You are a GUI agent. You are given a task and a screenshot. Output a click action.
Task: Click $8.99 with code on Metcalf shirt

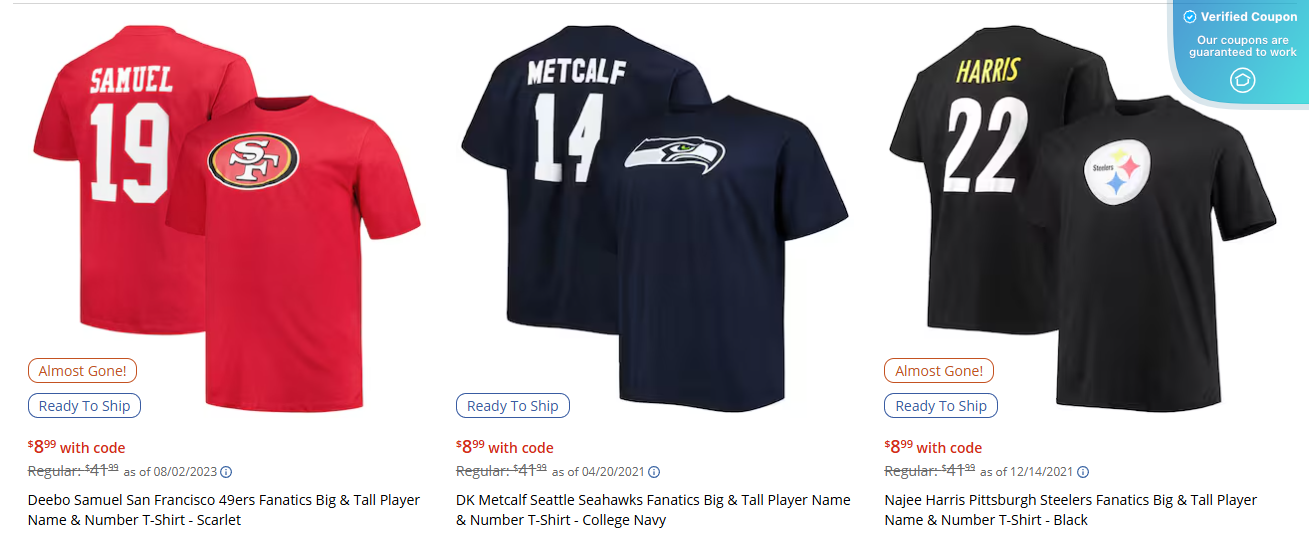[x=505, y=447]
